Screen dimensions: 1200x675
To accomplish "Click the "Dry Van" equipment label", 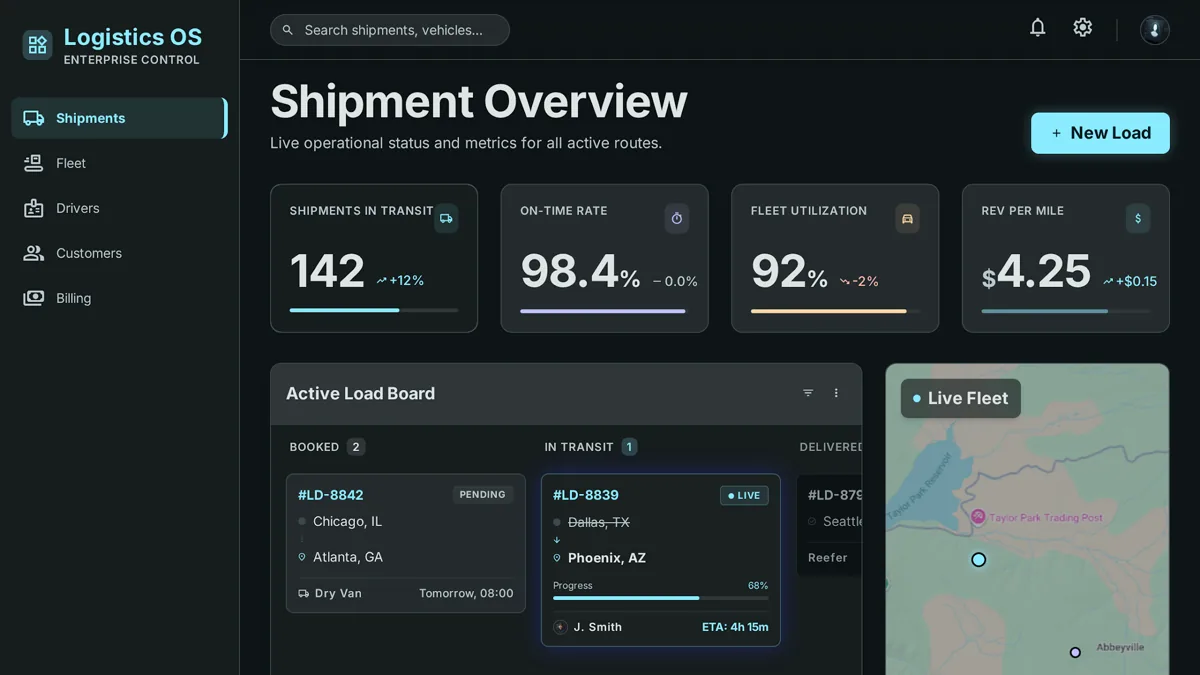I will pyautogui.click(x=338, y=593).
